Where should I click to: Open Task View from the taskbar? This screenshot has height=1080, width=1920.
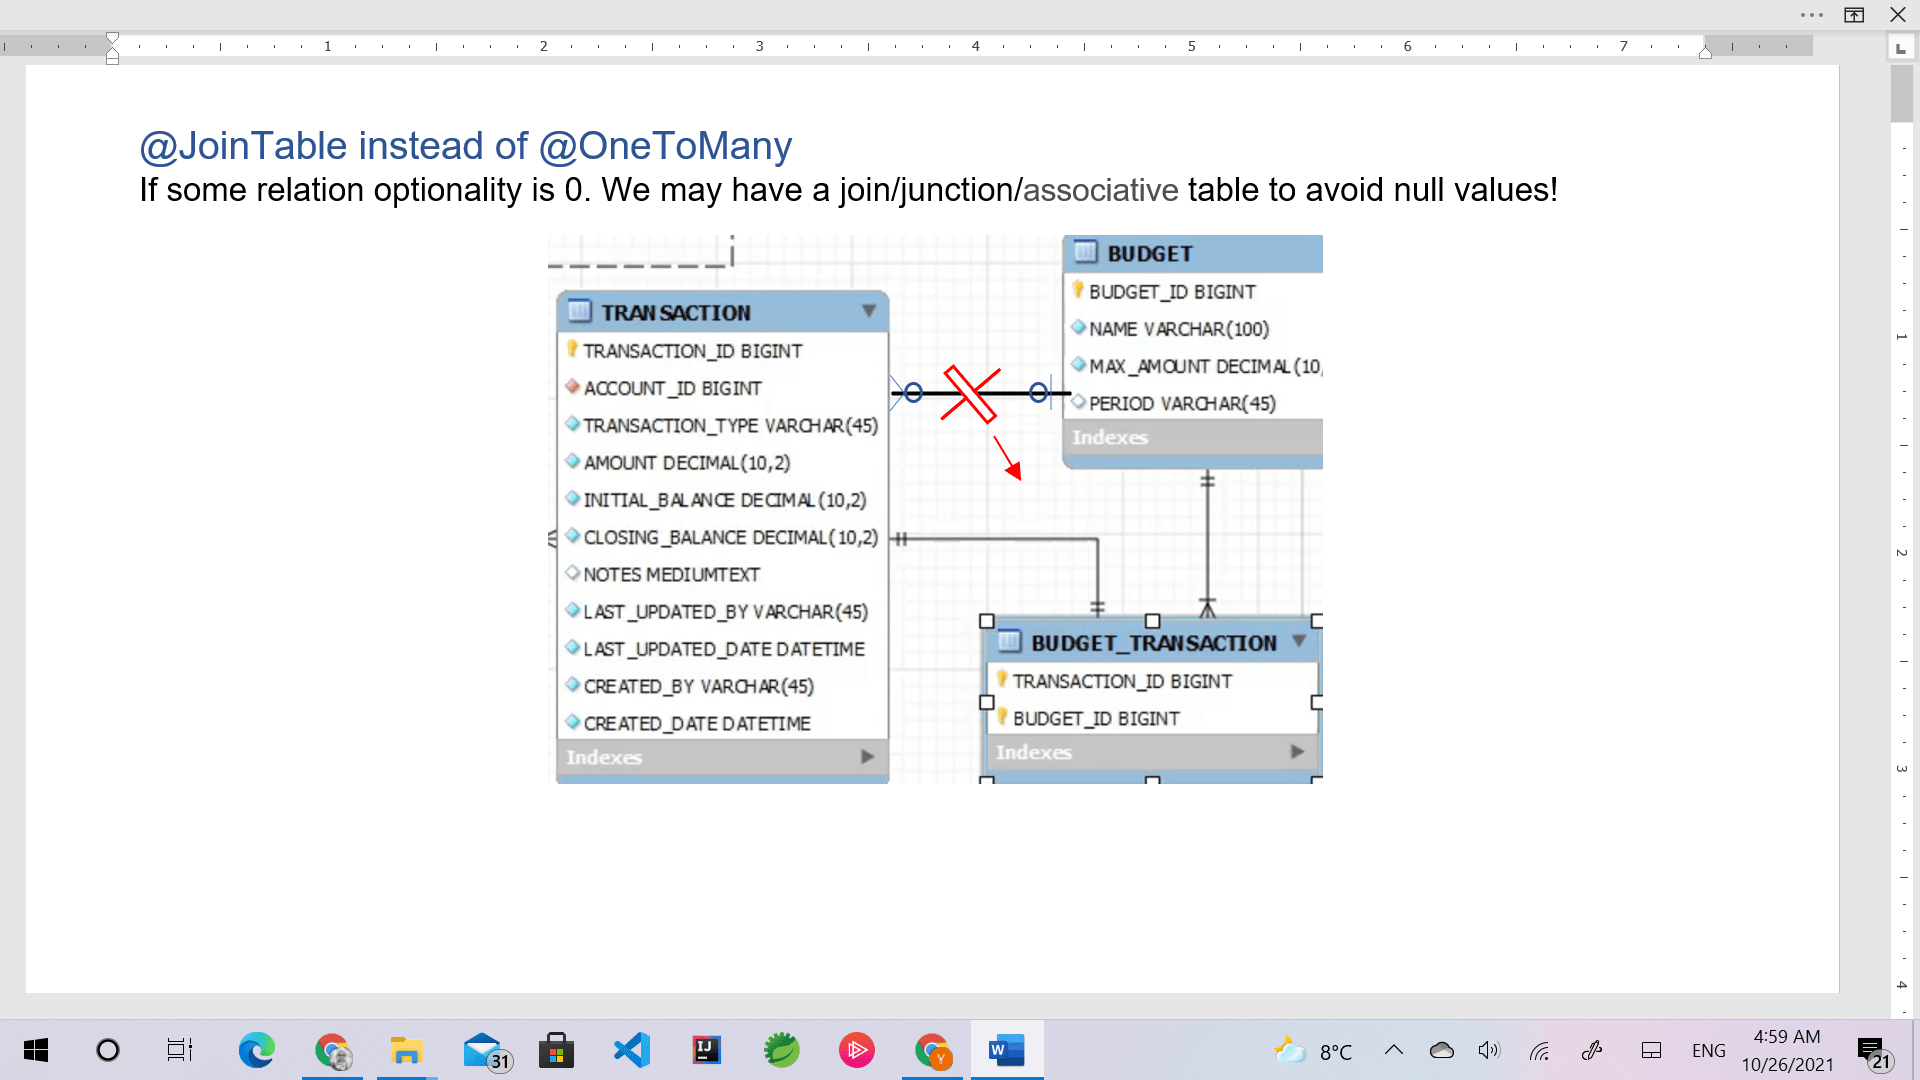click(x=180, y=1050)
